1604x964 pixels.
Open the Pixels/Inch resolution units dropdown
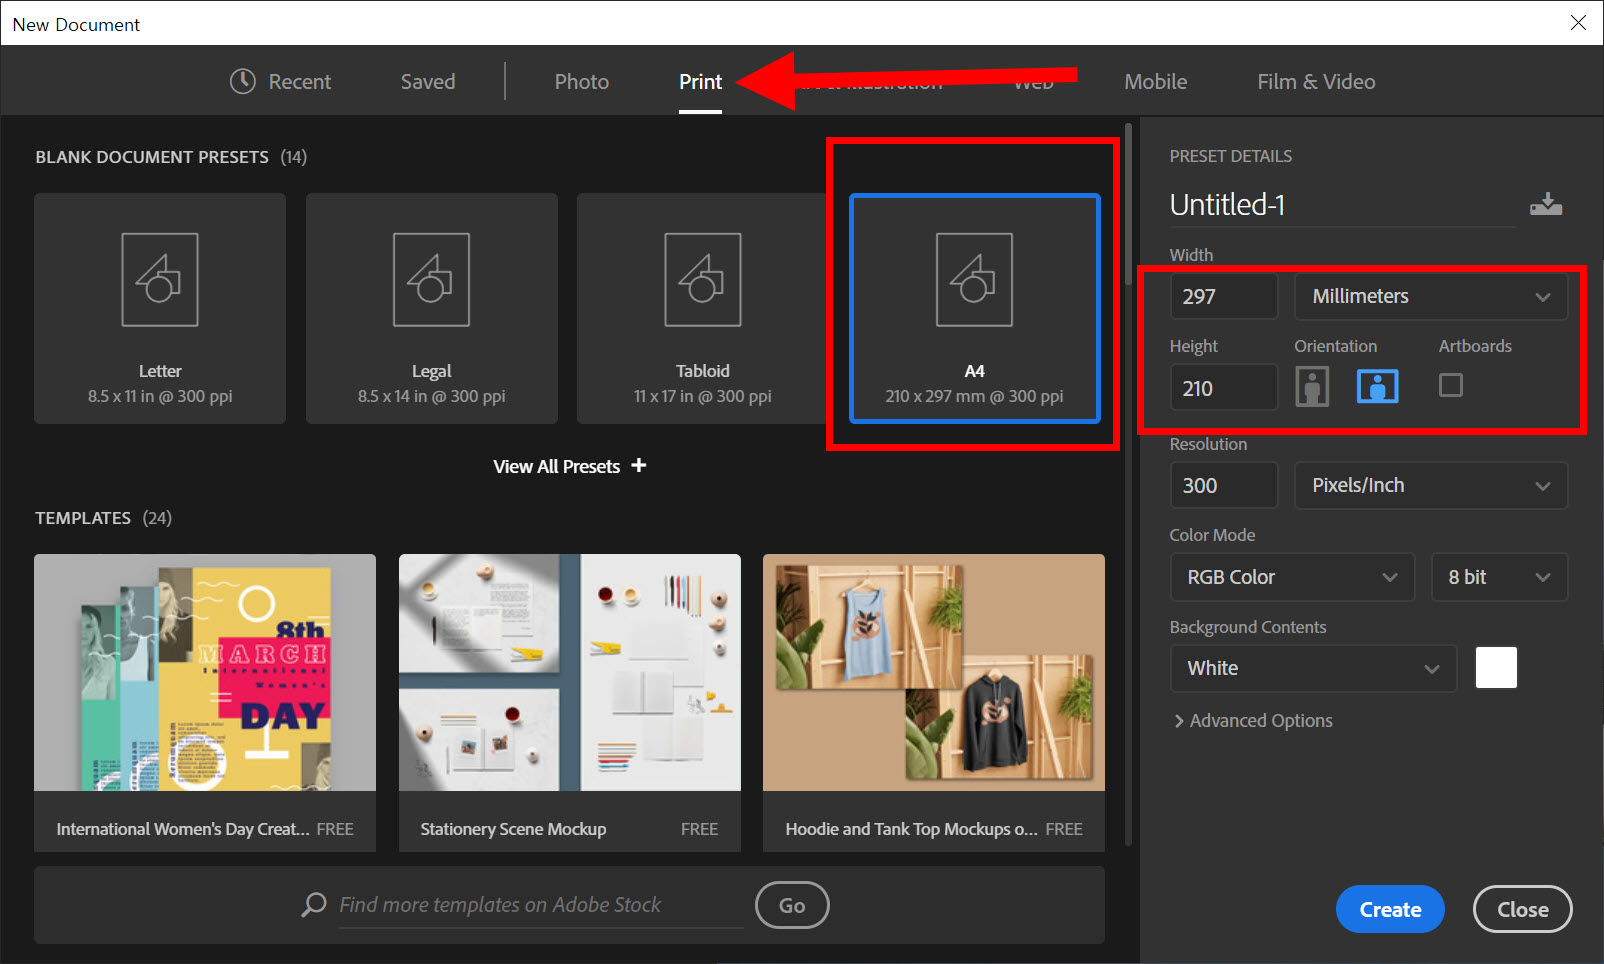[x=1431, y=485]
